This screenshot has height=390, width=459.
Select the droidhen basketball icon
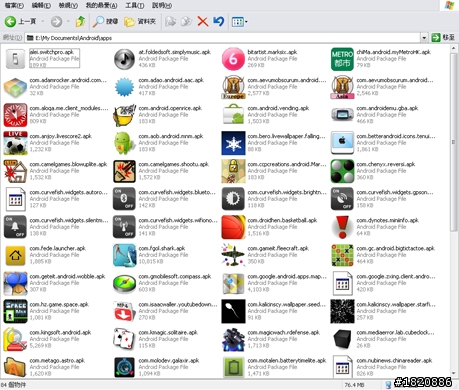pyautogui.click(x=233, y=227)
